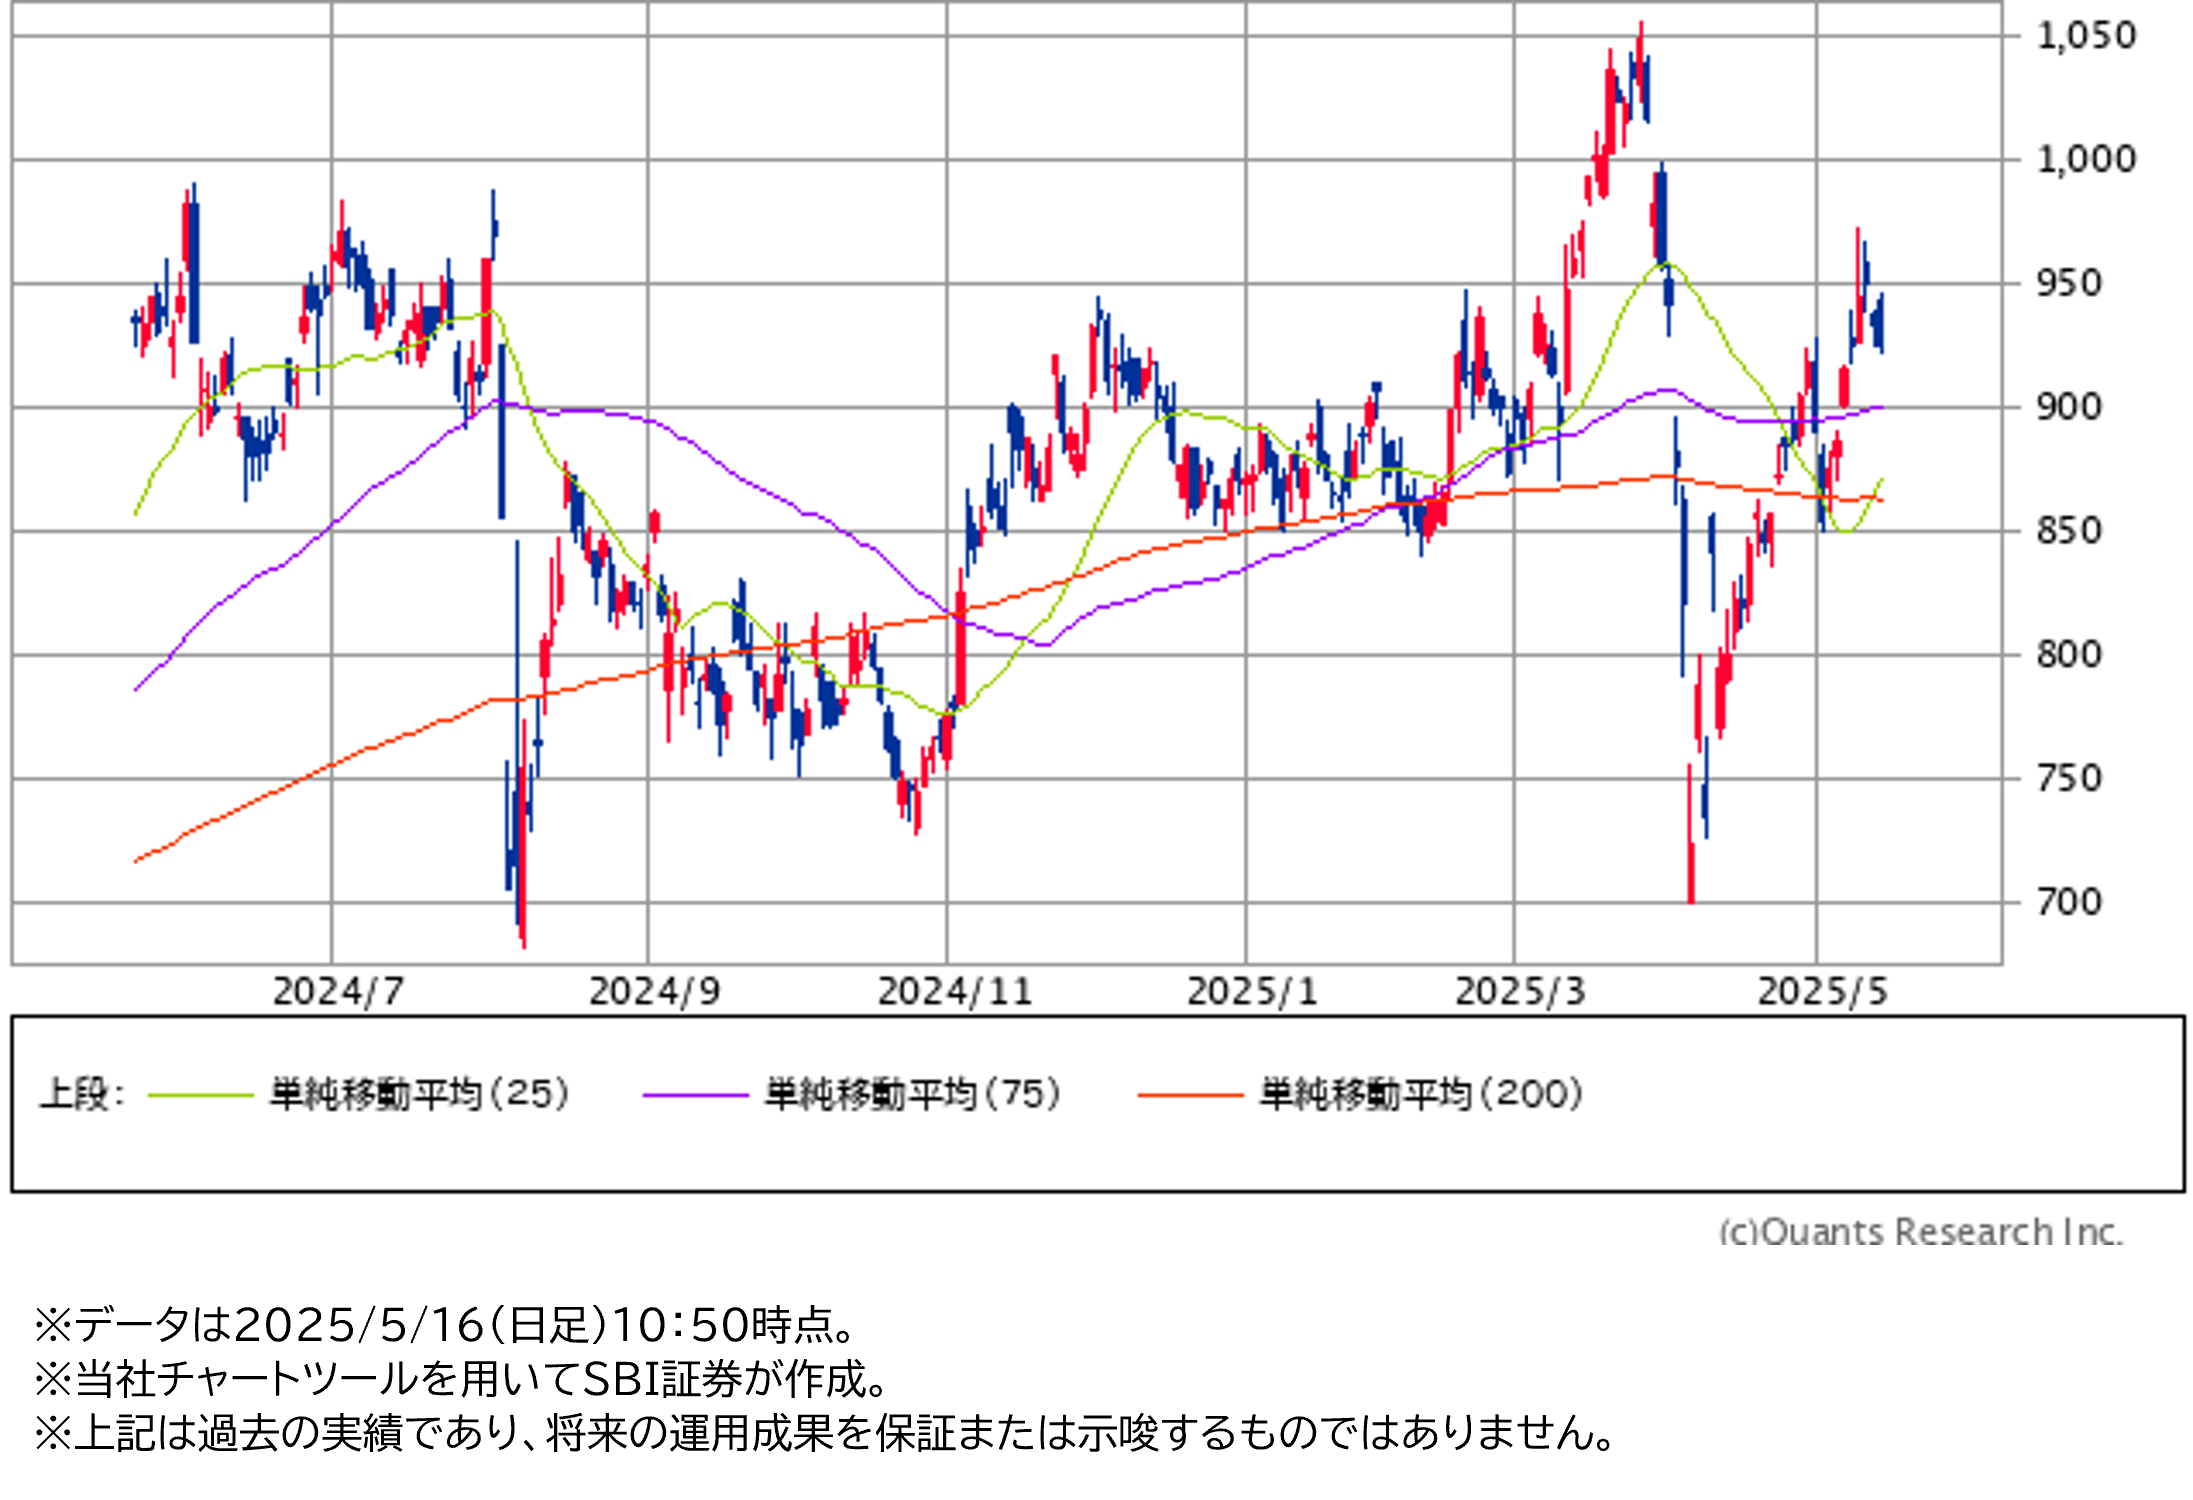2193x1500 pixels.
Task: Click the 800 price axis label
Action: pyautogui.click(x=2069, y=655)
